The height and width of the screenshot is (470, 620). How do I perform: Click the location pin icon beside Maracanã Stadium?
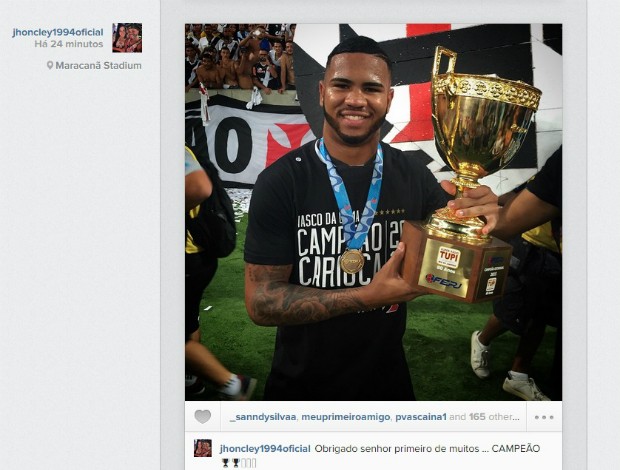[x=50, y=65]
